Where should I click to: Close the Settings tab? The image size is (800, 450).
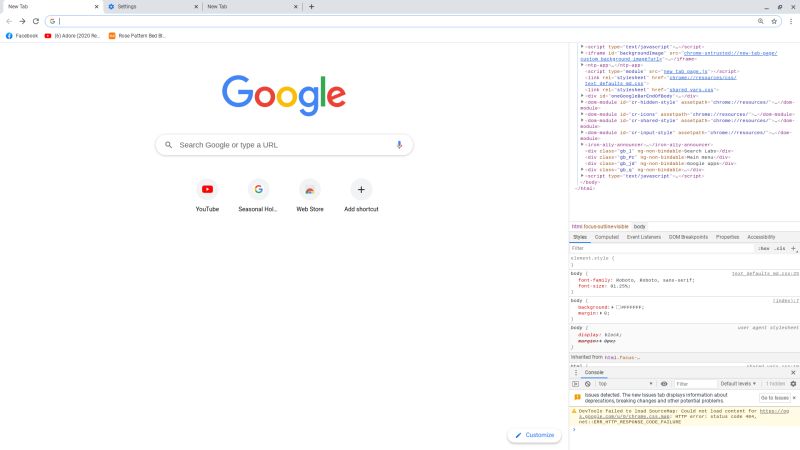(x=196, y=7)
